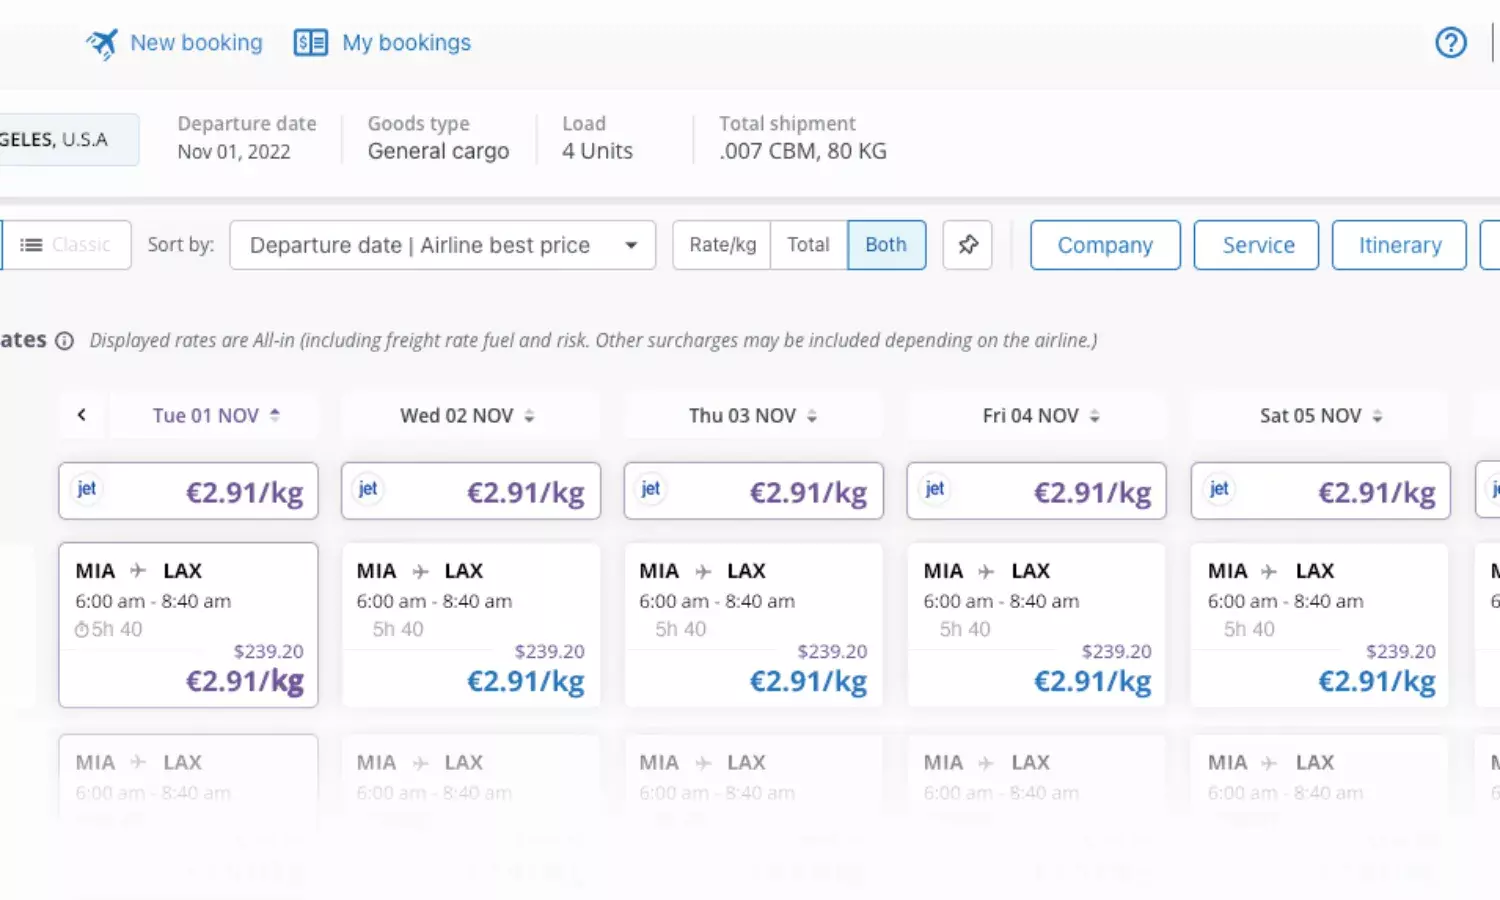This screenshot has height=900, width=1500.
Task: Choose the Sat 05 NOV MIA-LAX flight card
Action: coord(1320,625)
